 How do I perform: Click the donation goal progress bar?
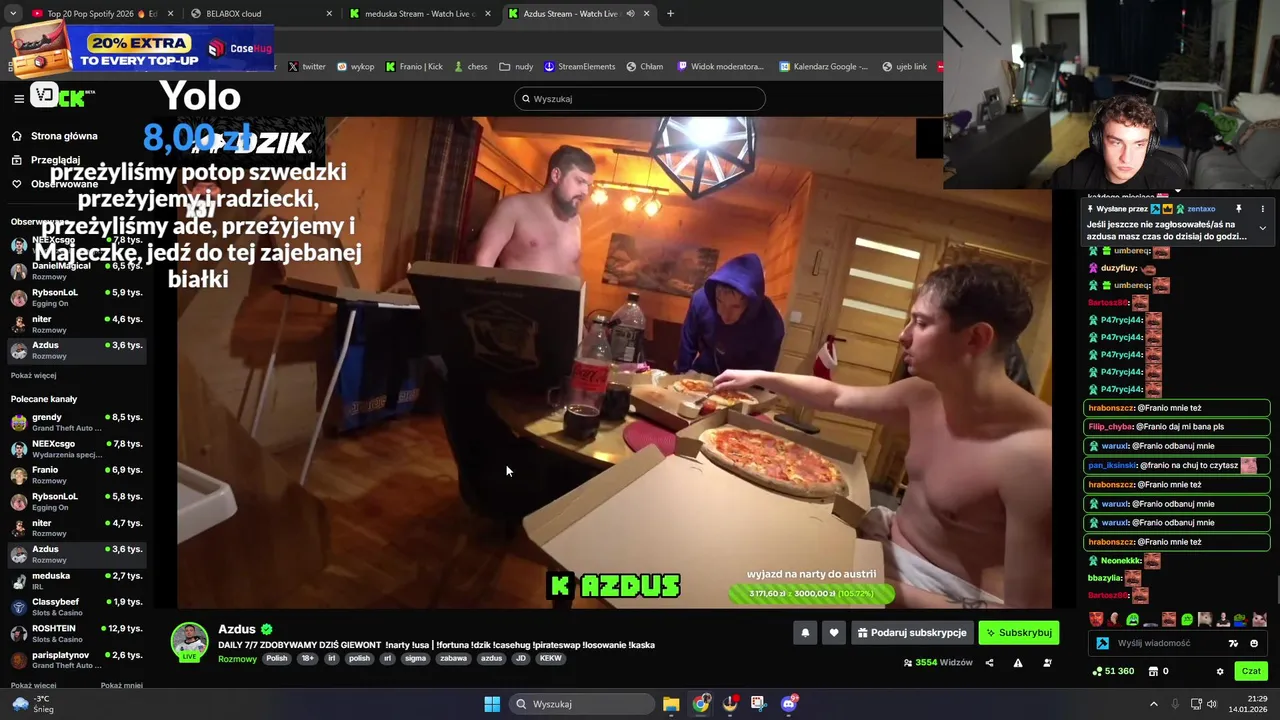[811, 594]
